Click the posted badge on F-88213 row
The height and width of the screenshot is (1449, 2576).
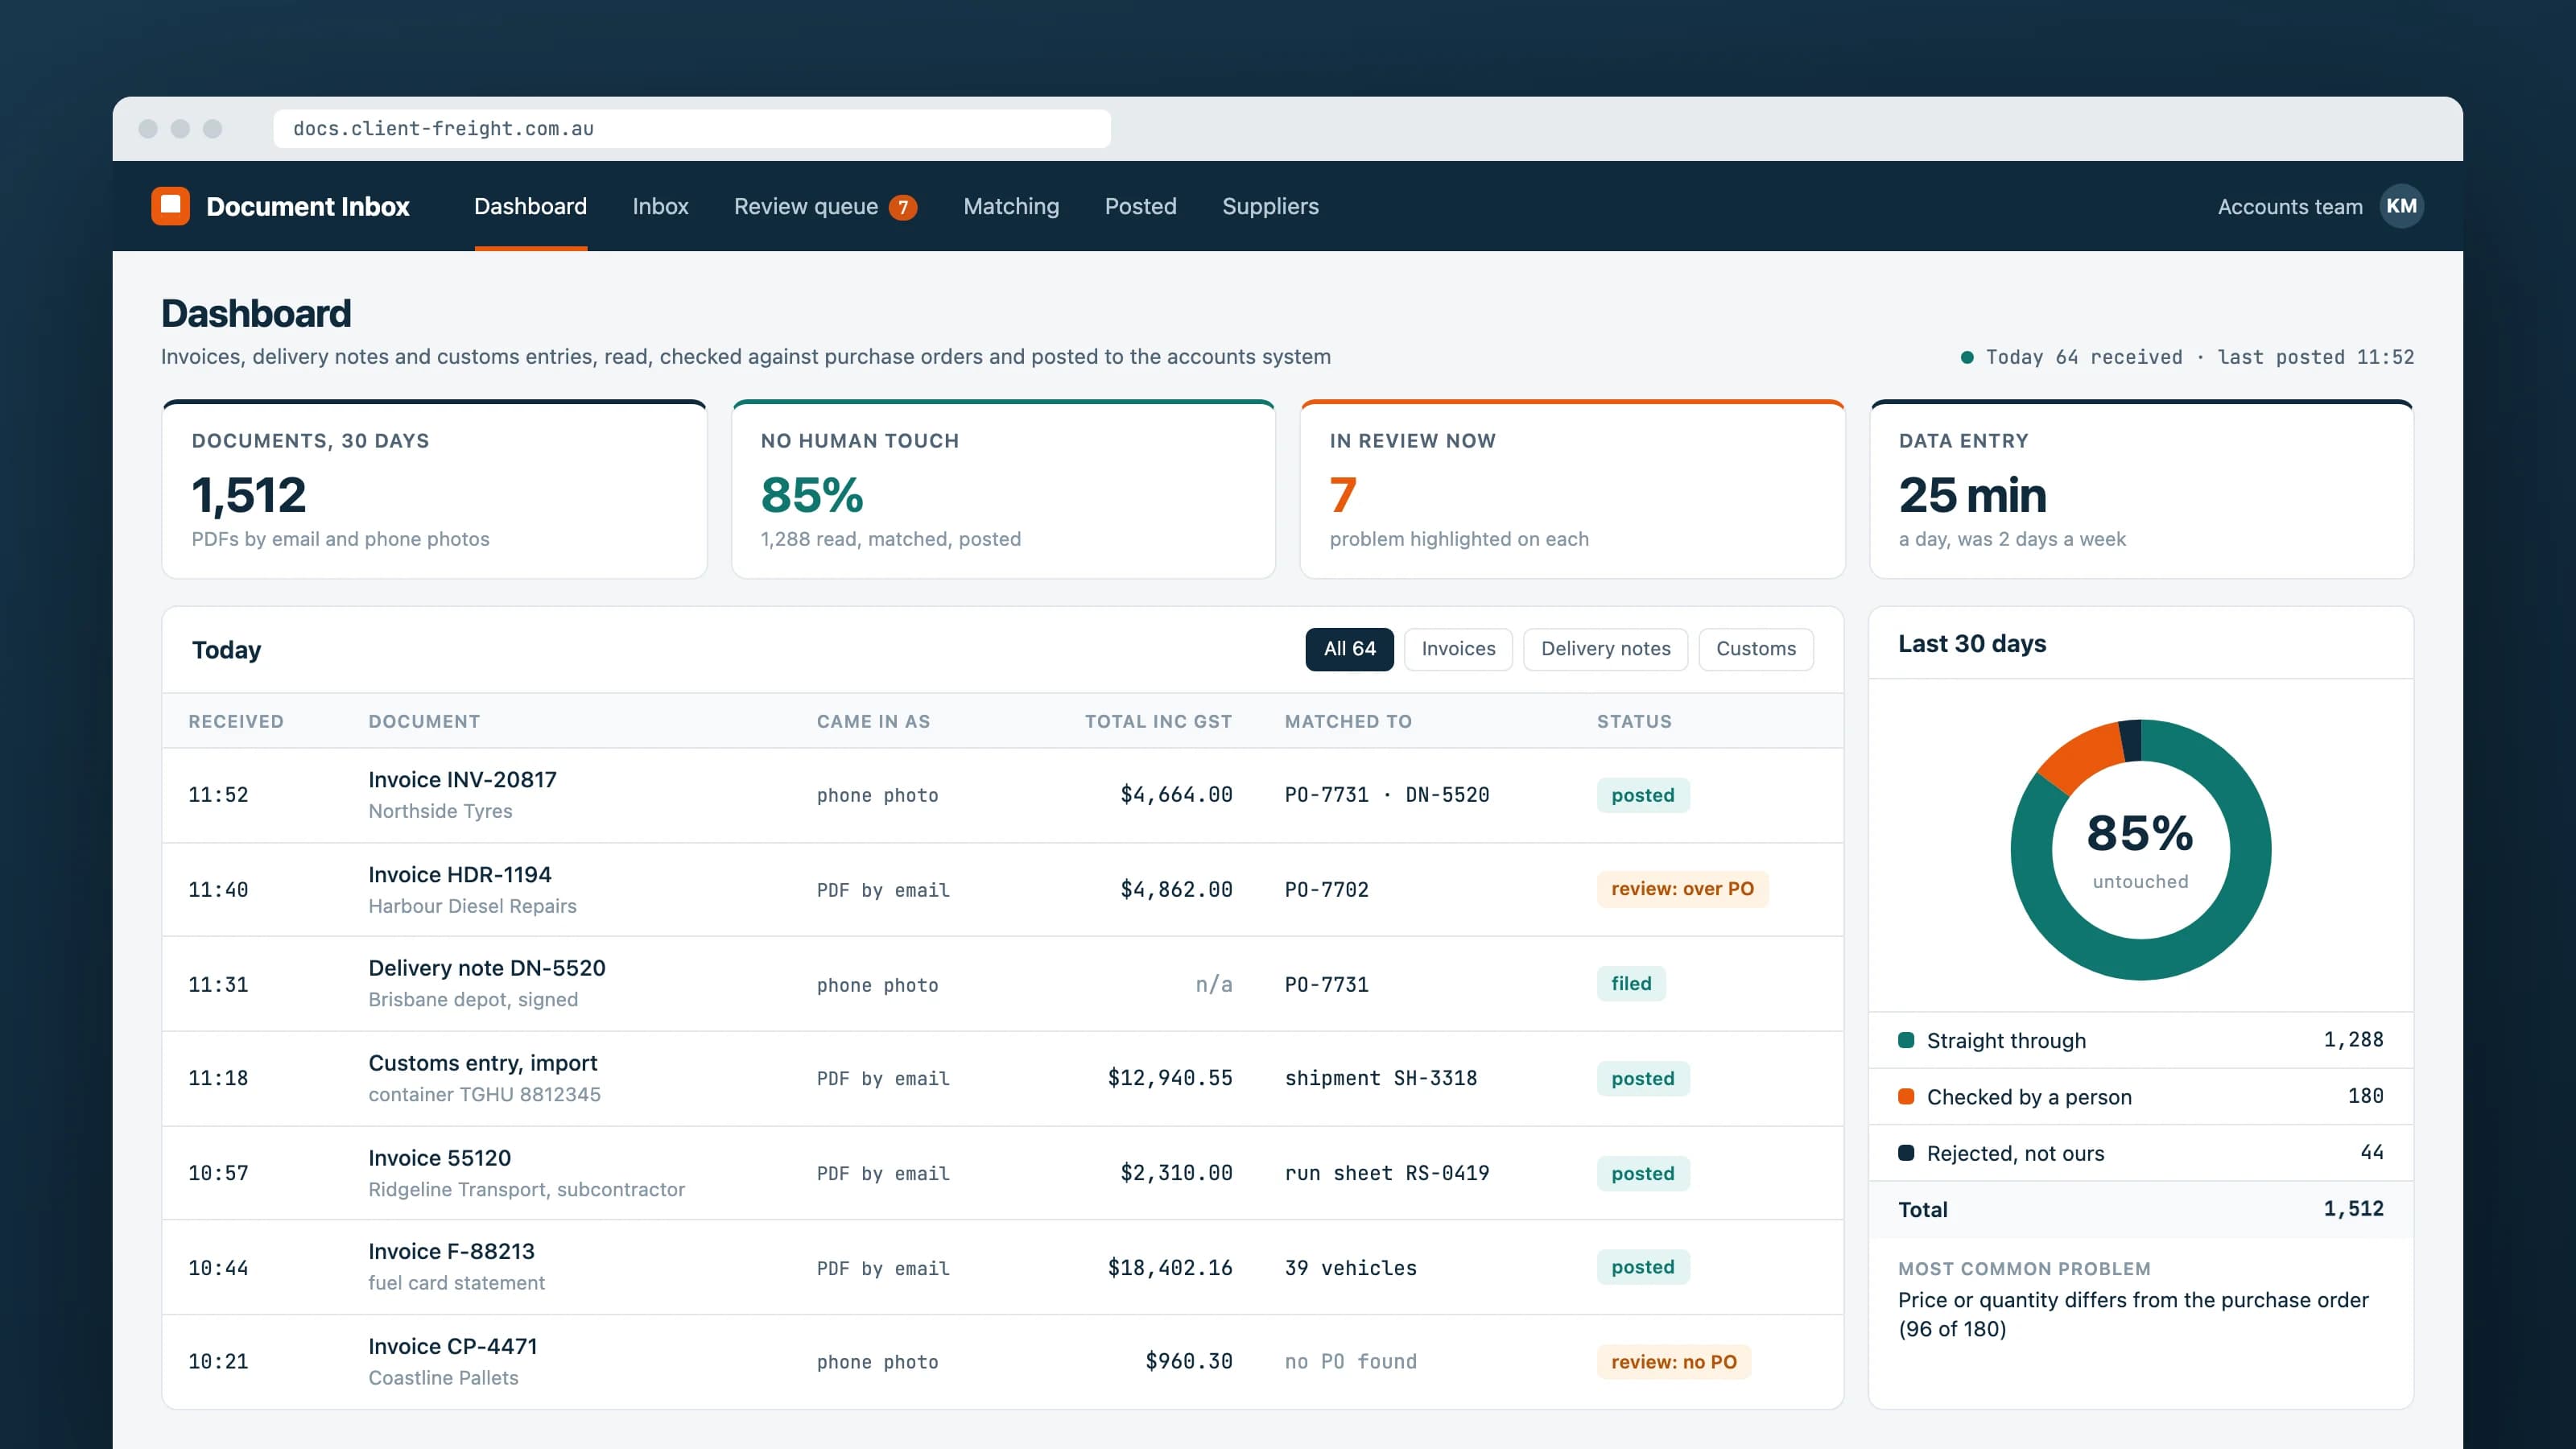click(1642, 1267)
